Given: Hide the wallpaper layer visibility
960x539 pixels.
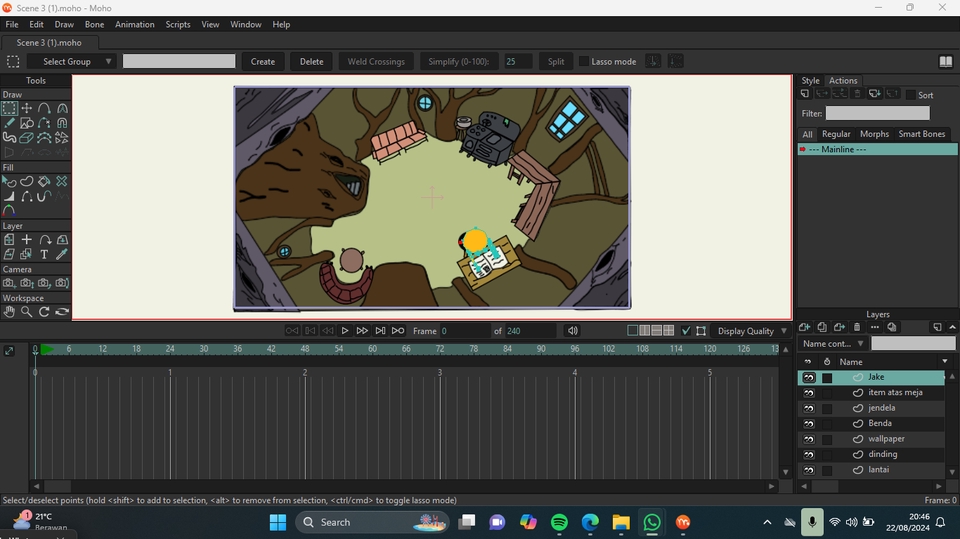Looking at the screenshot, I should 808,439.
